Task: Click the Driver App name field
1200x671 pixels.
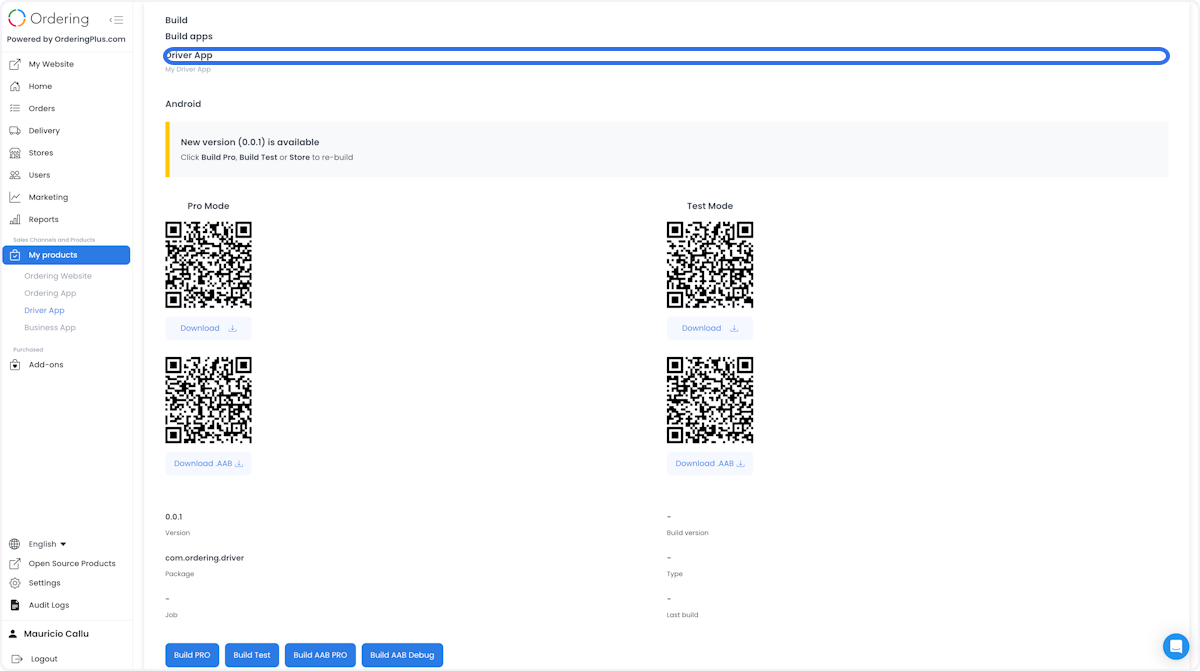Action: (667, 56)
